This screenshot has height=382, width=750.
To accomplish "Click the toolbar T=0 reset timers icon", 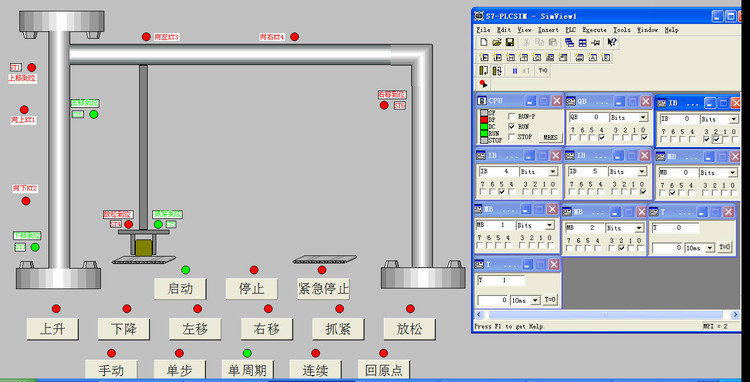I will [x=542, y=71].
